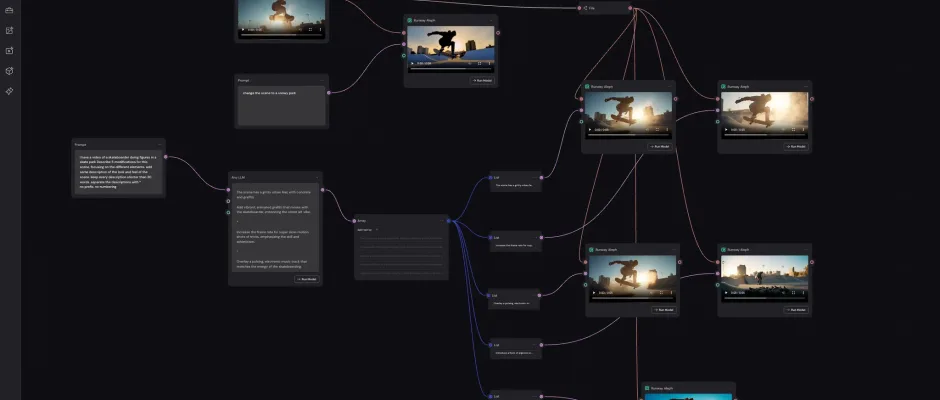The image size is (940, 400).
Task: Play the source video at the top left
Action: pyautogui.click(x=243, y=29)
